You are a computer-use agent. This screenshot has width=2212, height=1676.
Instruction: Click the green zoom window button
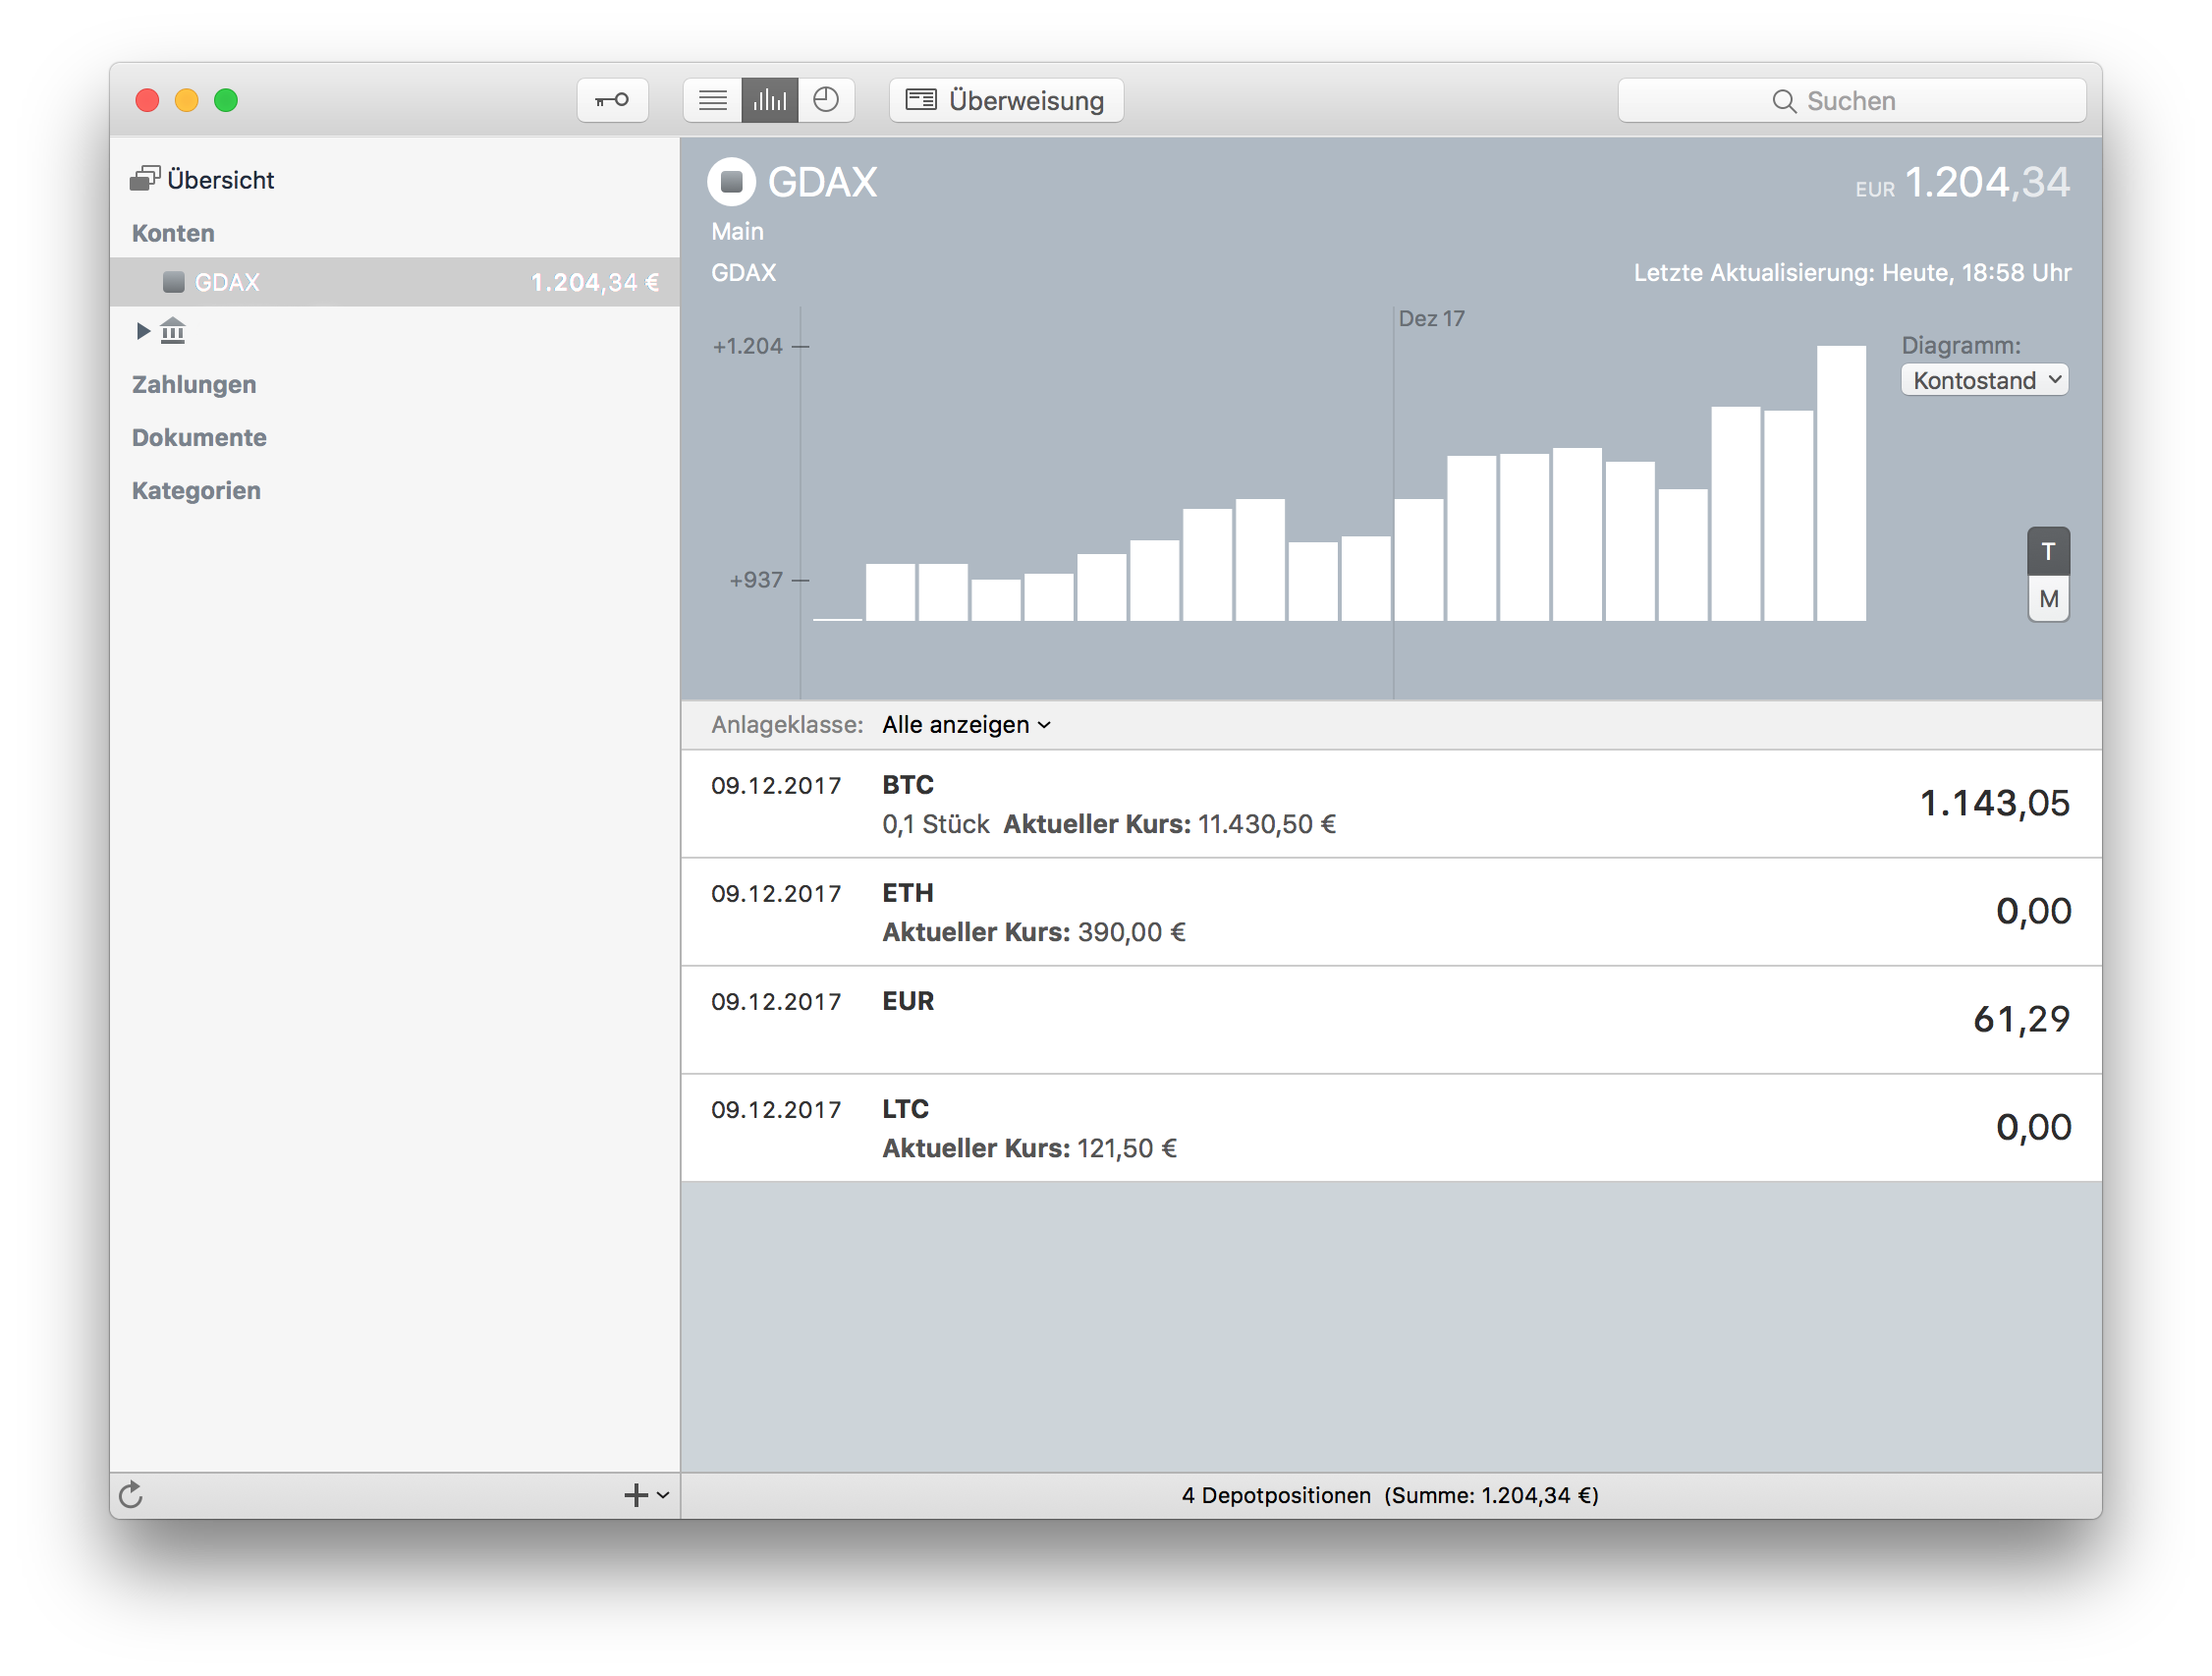click(x=226, y=100)
